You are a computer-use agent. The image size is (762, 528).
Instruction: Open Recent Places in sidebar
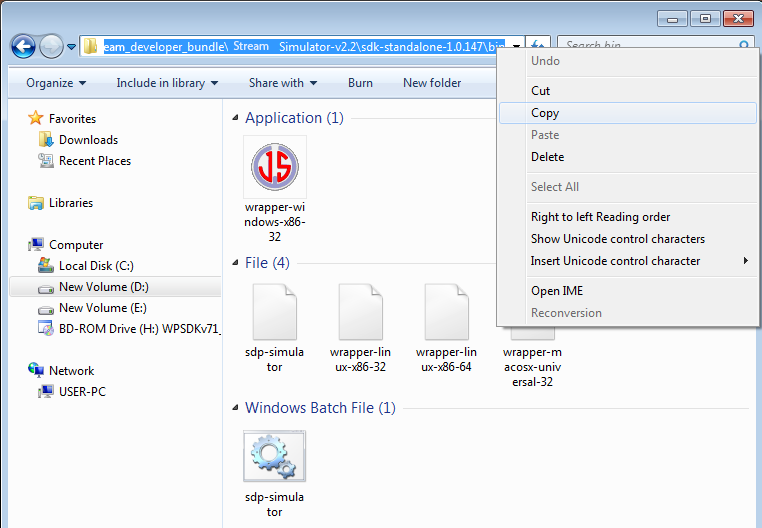95,161
